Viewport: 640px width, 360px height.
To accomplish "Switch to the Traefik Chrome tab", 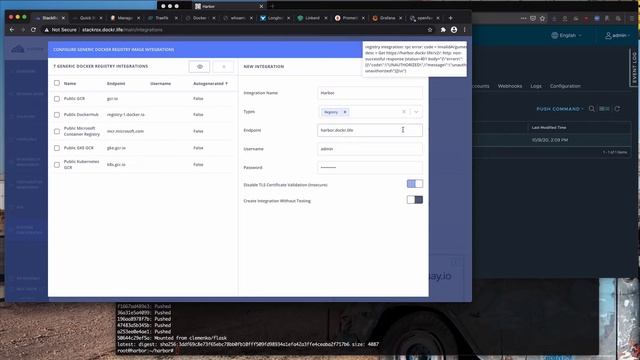I will pyautogui.click(x=162, y=18).
